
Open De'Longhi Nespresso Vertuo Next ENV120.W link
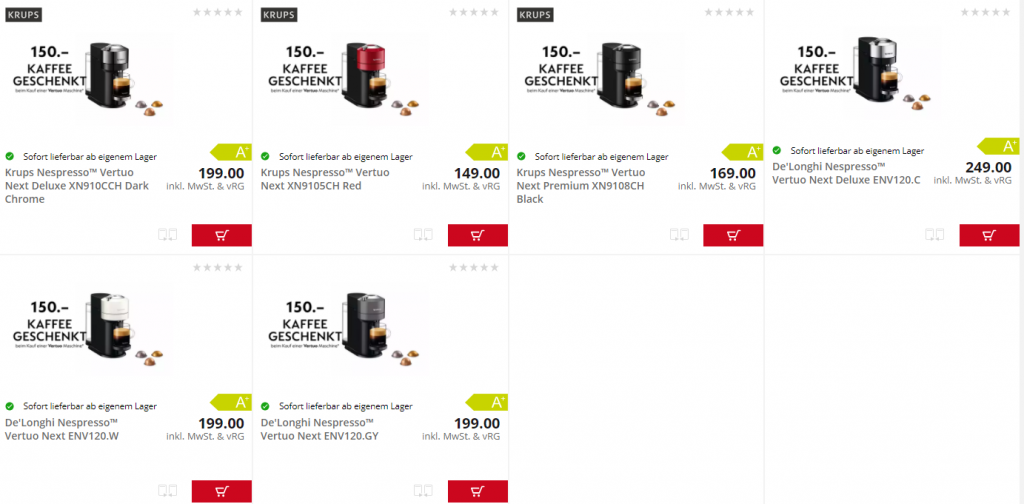(x=62, y=429)
